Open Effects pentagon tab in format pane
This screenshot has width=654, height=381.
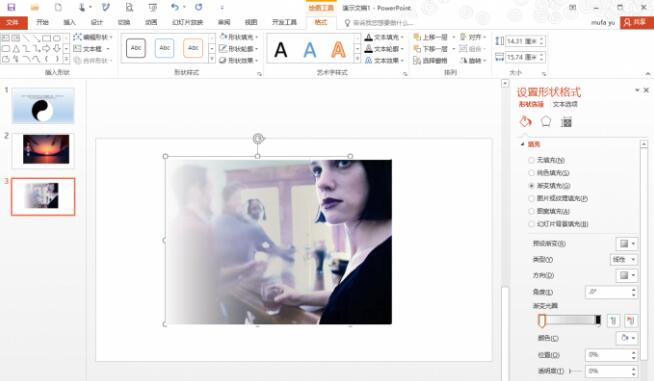546,122
